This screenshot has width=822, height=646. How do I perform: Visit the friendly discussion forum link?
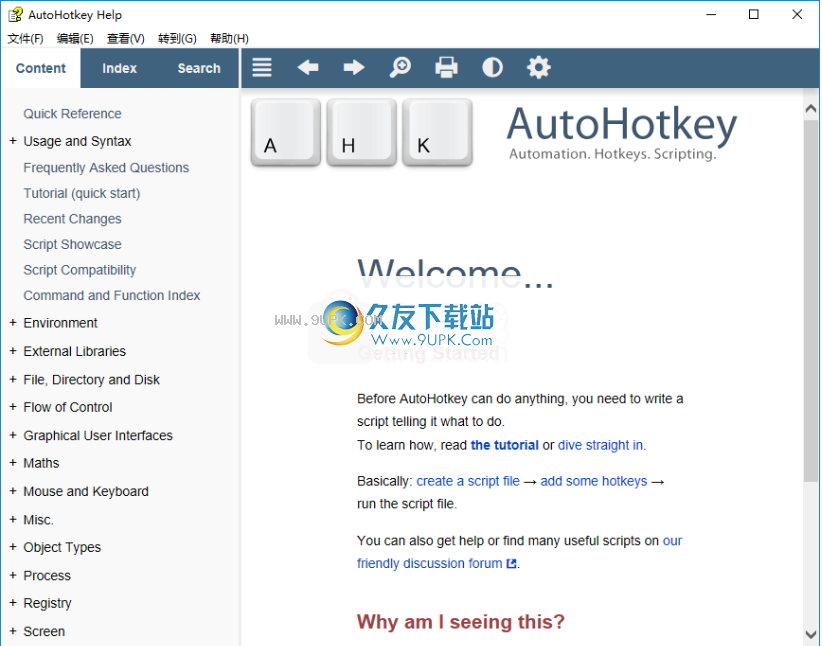429,563
